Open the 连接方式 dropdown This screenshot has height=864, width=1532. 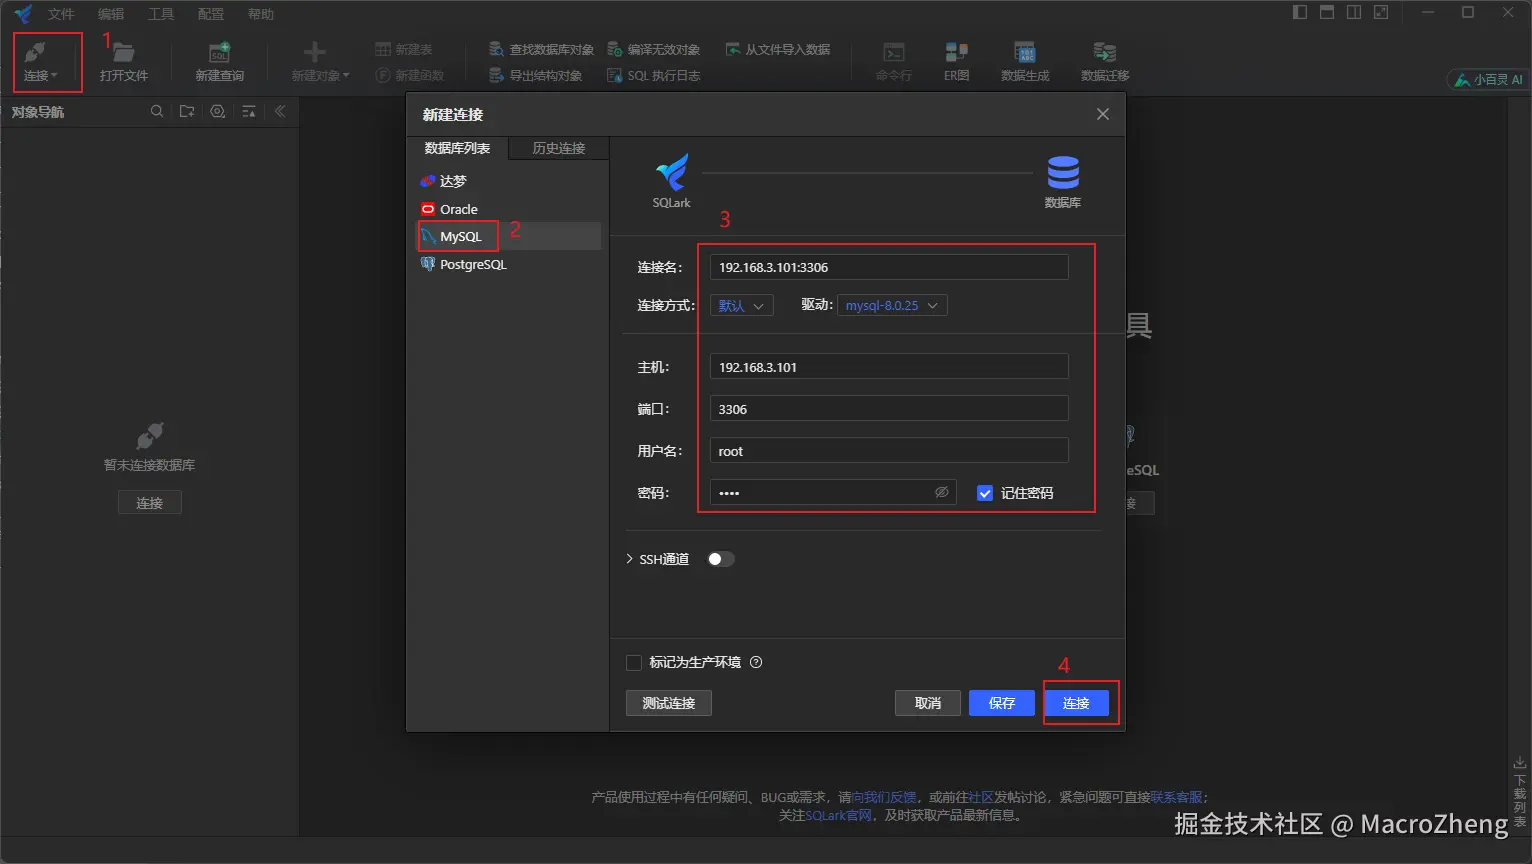coord(742,305)
